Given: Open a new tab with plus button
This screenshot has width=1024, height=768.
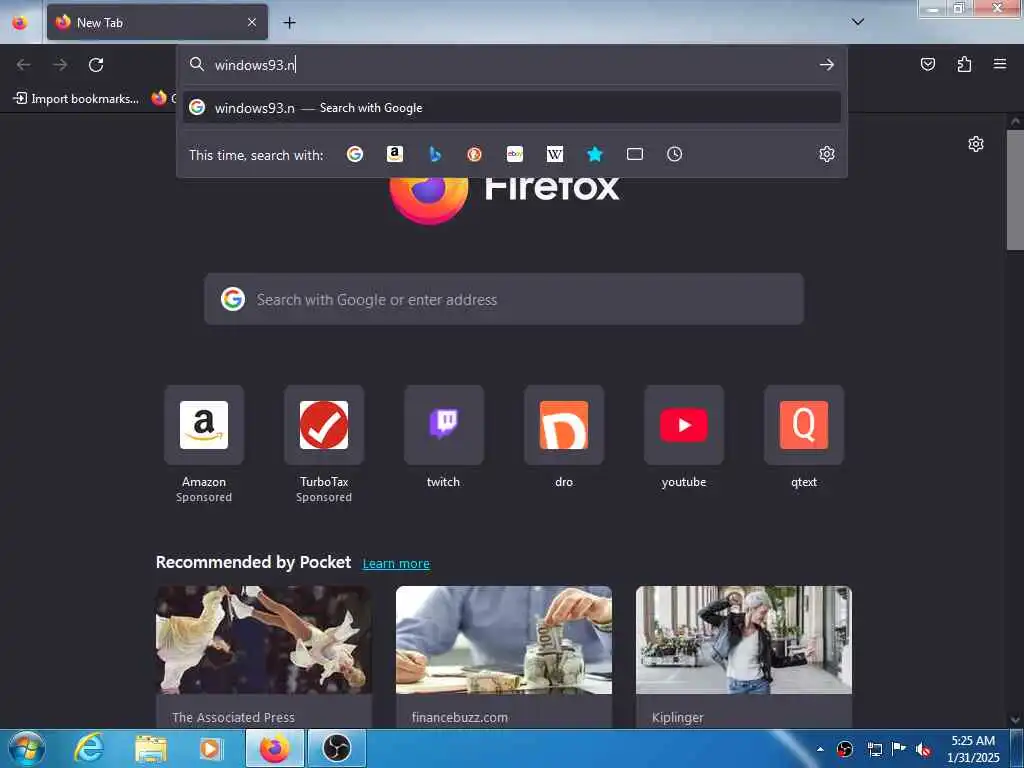Looking at the screenshot, I should [289, 23].
